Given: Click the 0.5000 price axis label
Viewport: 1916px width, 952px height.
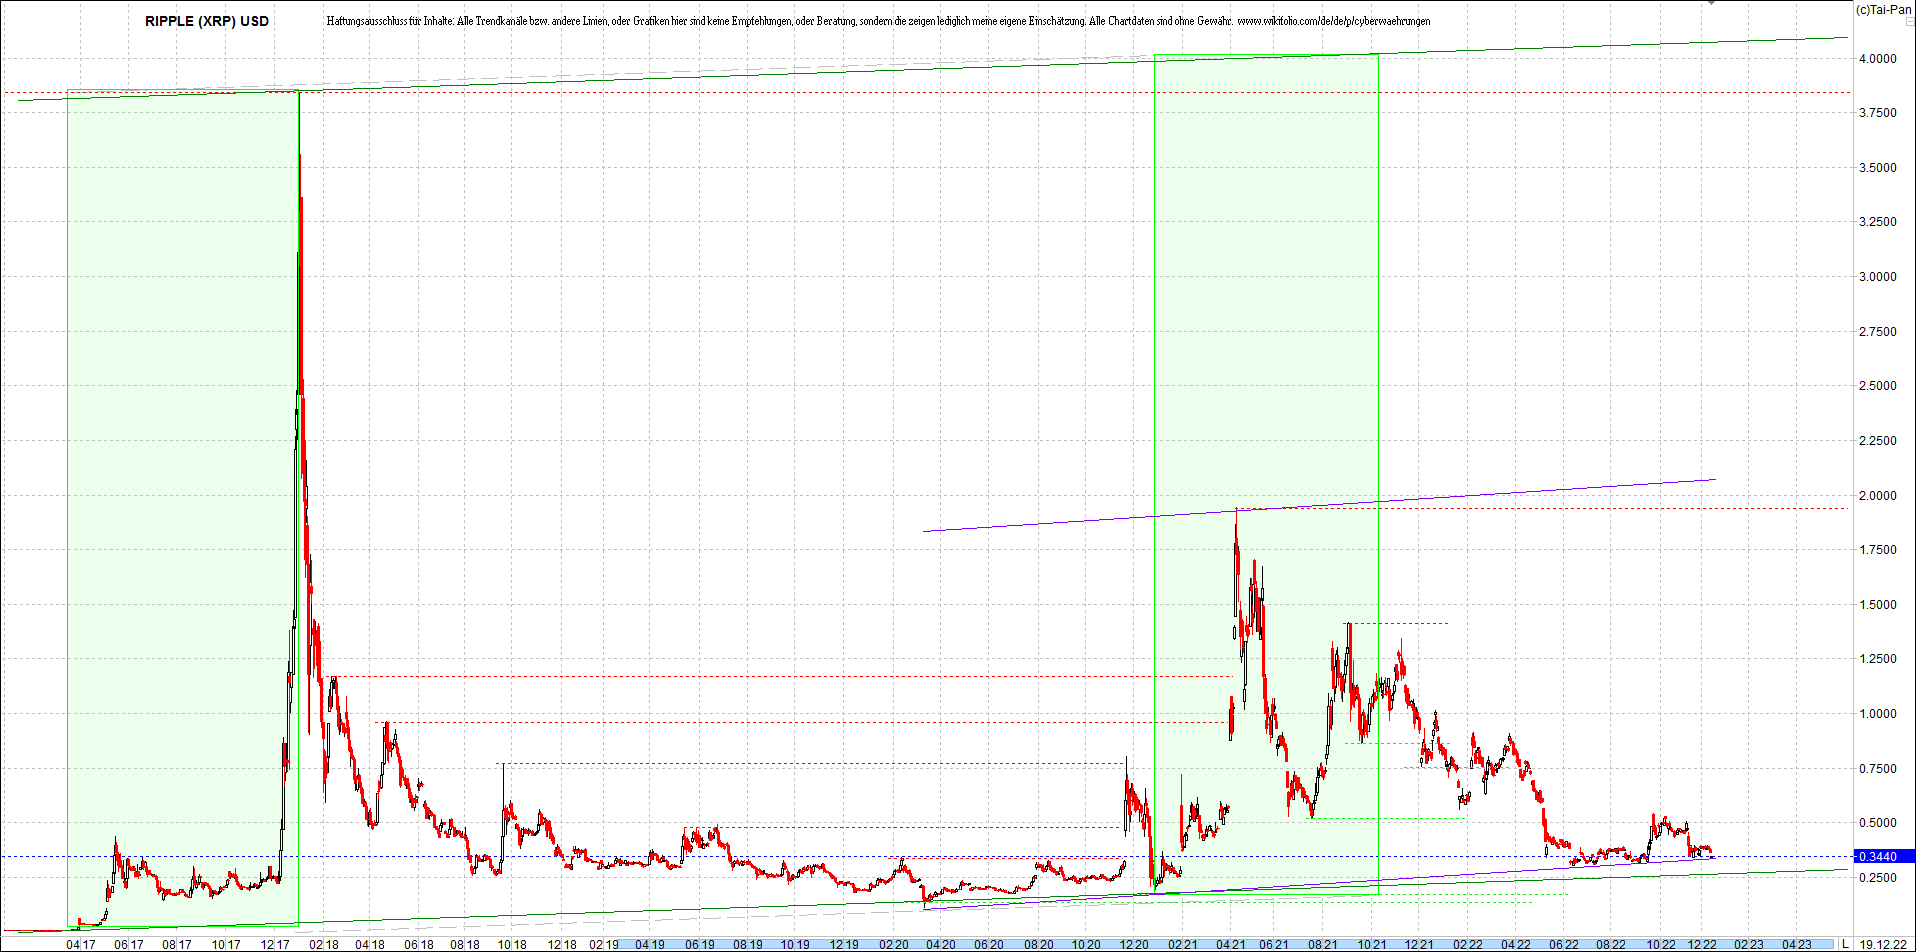Looking at the screenshot, I should [1877, 823].
